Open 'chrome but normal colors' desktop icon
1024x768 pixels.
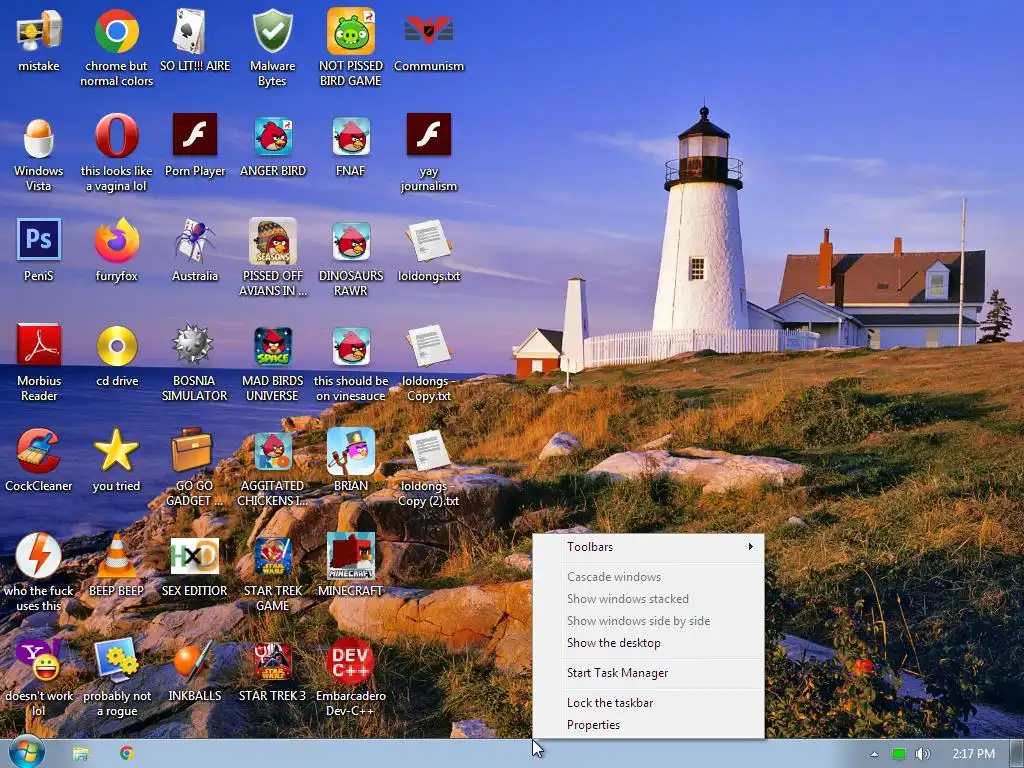[x=116, y=33]
